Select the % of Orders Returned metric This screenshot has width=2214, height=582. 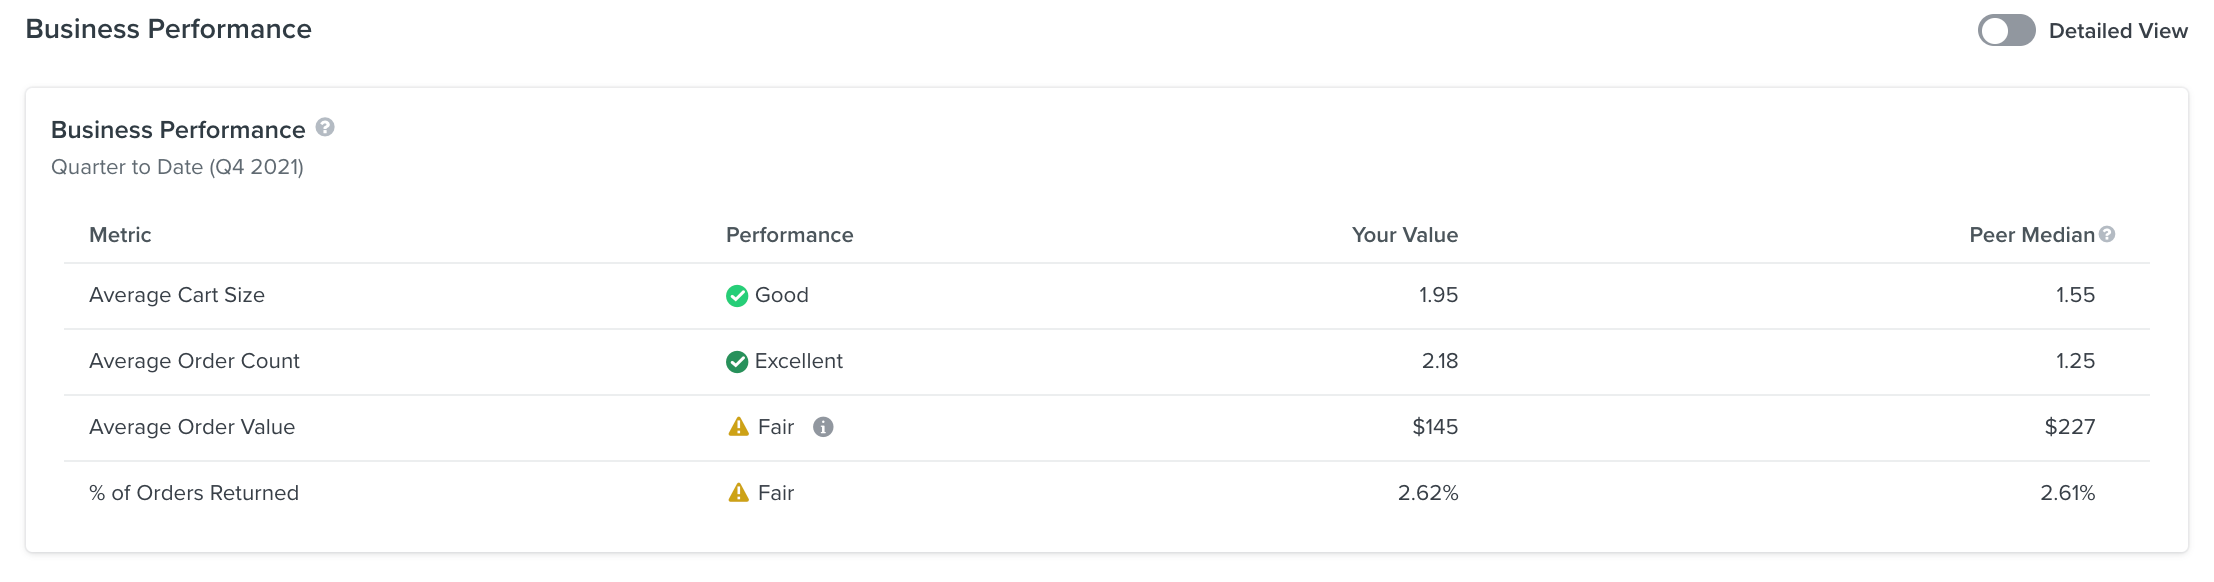[194, 493]
